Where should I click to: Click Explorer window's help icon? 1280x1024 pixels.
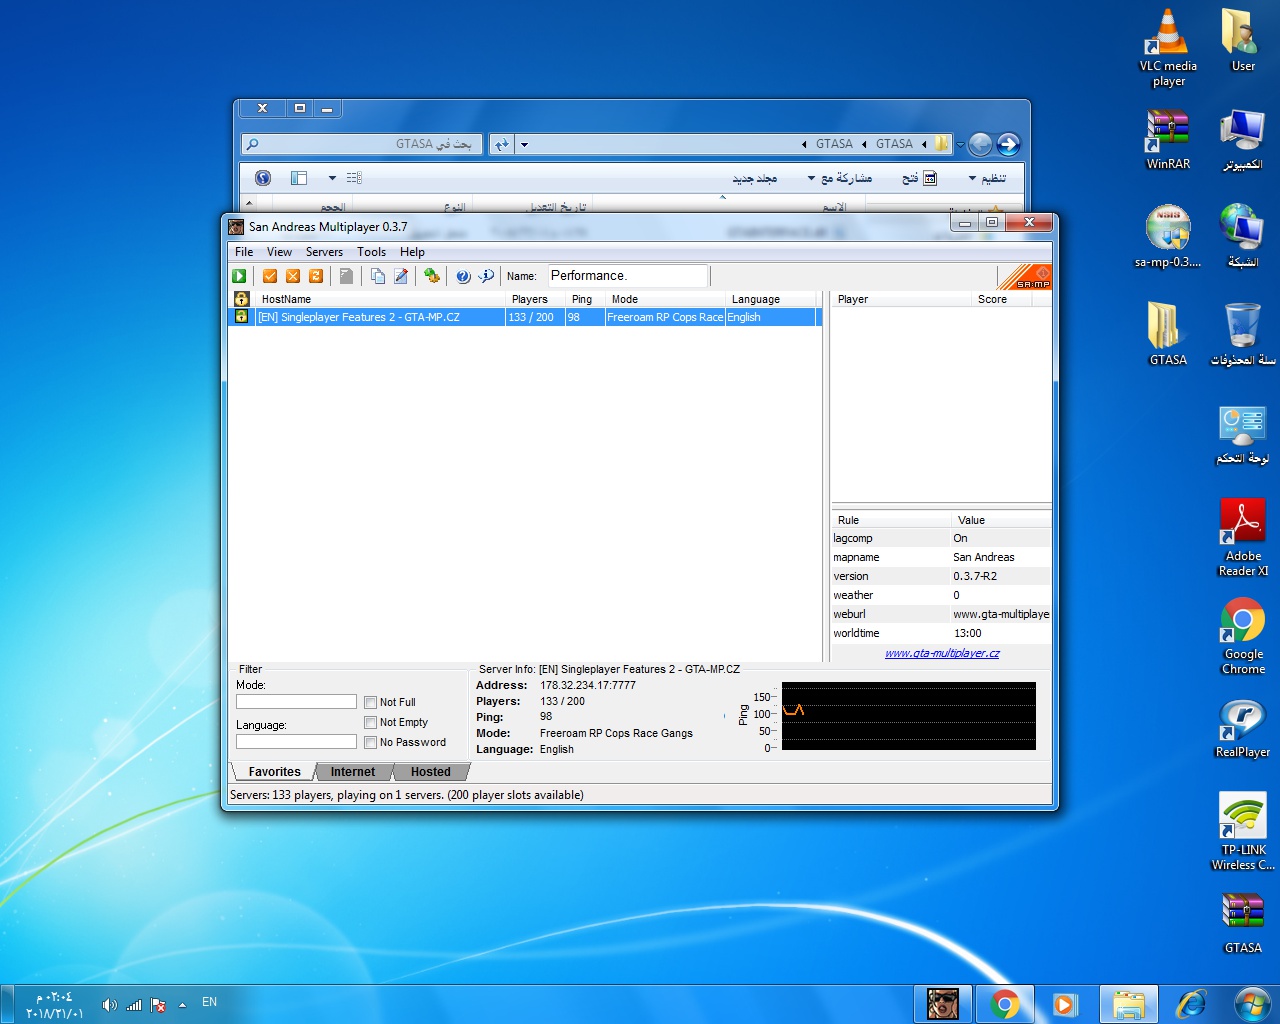263,178
